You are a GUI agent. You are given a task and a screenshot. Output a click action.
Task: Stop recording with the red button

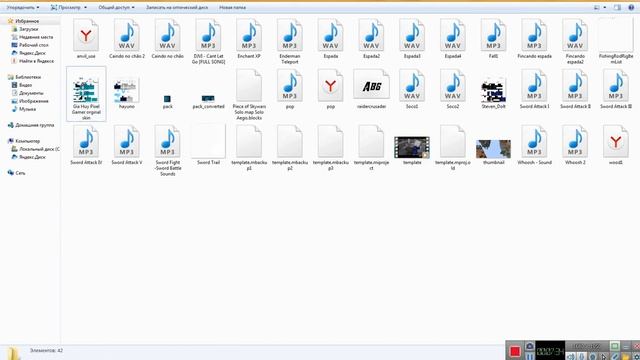(515, 351)
